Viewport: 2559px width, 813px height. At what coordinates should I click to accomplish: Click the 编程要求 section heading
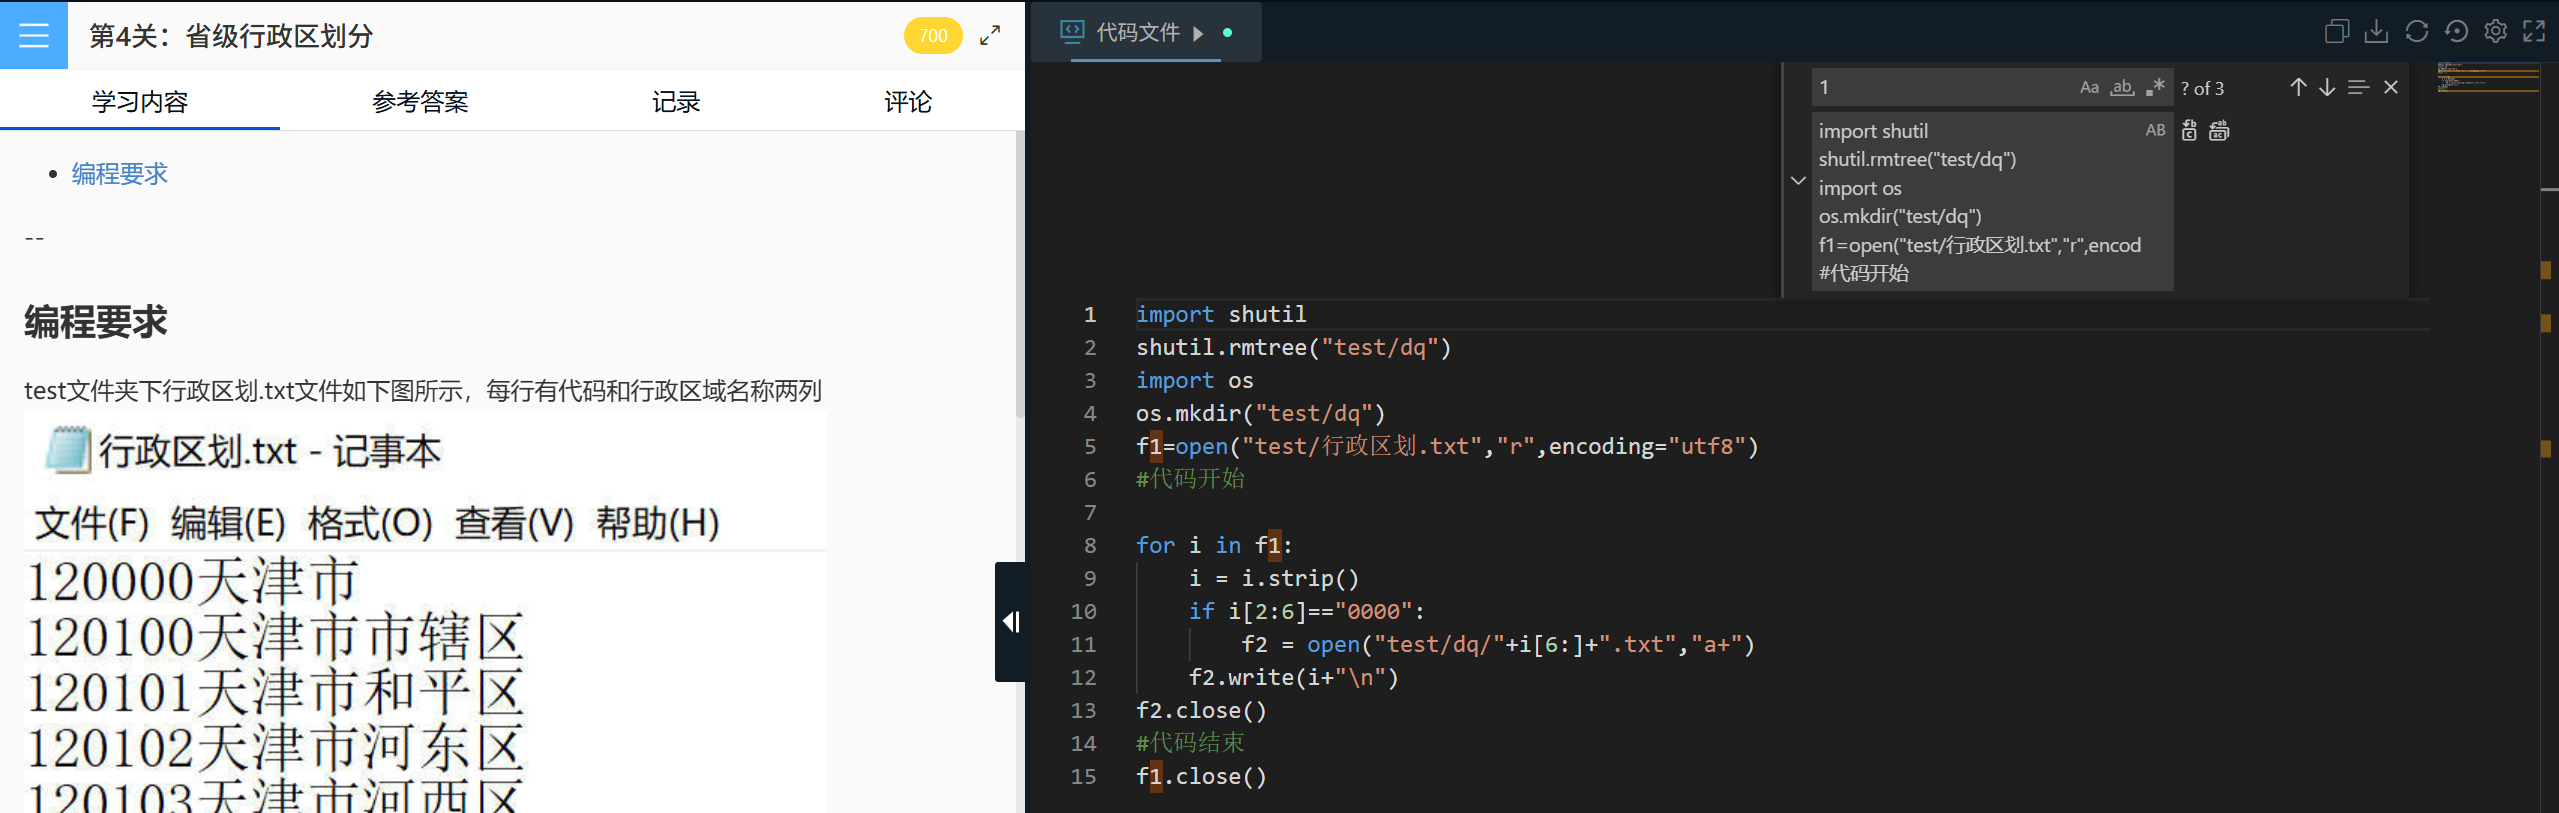click(x=96, y=322)
